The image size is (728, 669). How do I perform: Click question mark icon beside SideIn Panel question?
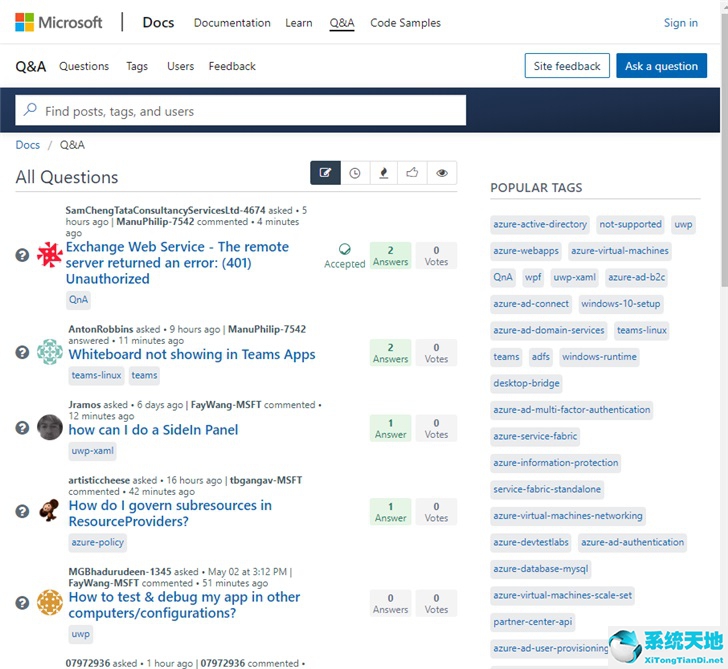point(22,428)
